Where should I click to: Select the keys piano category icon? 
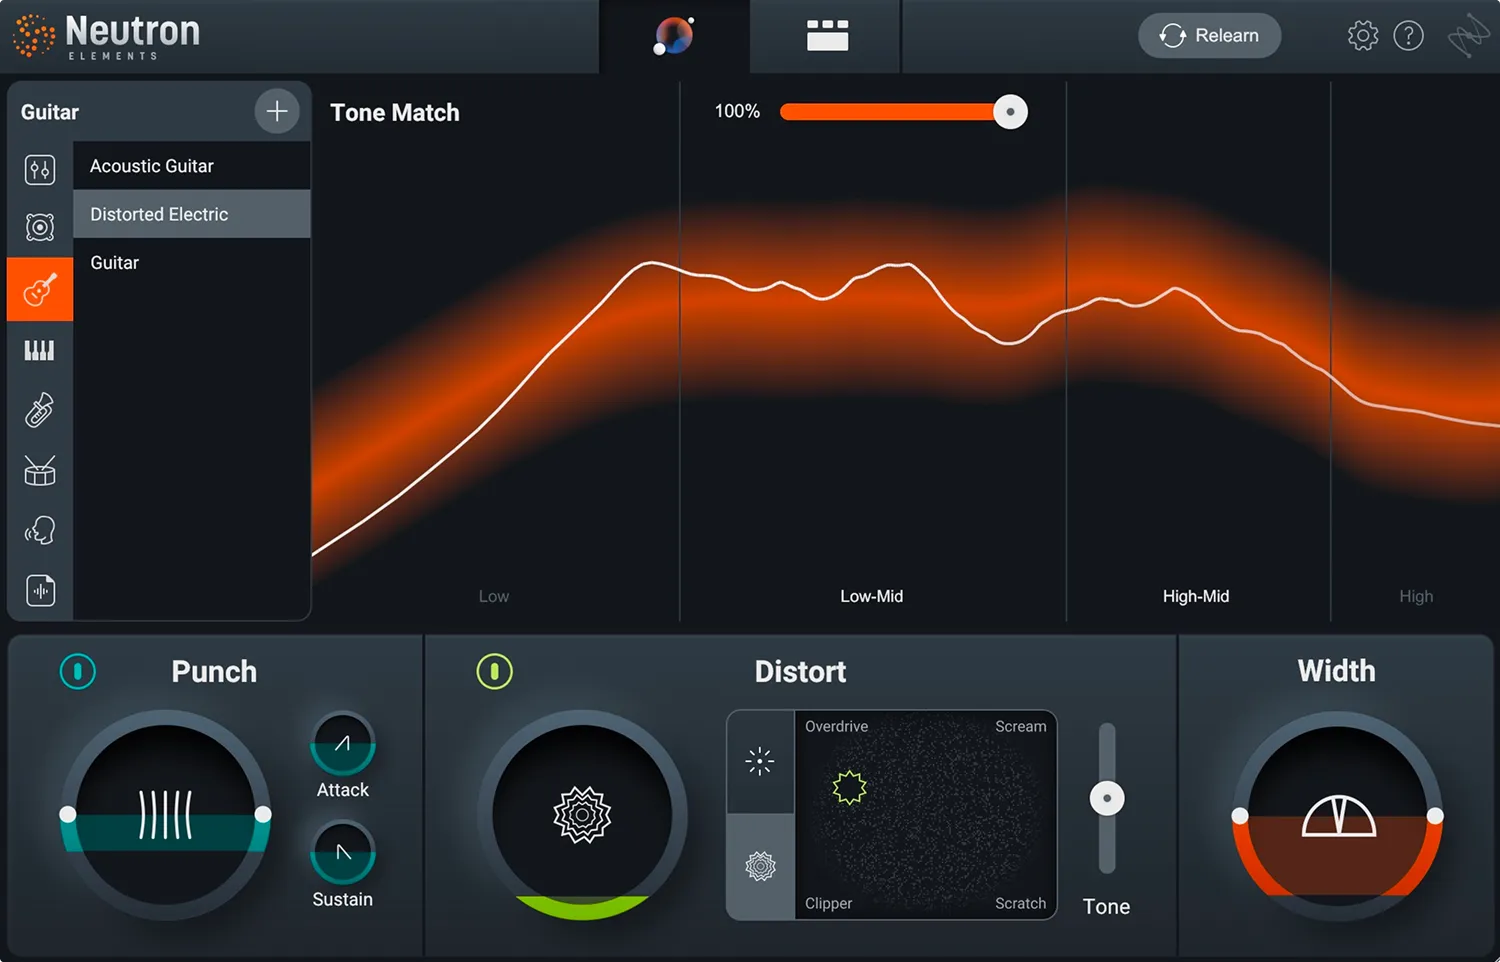(x=40, y=350)
